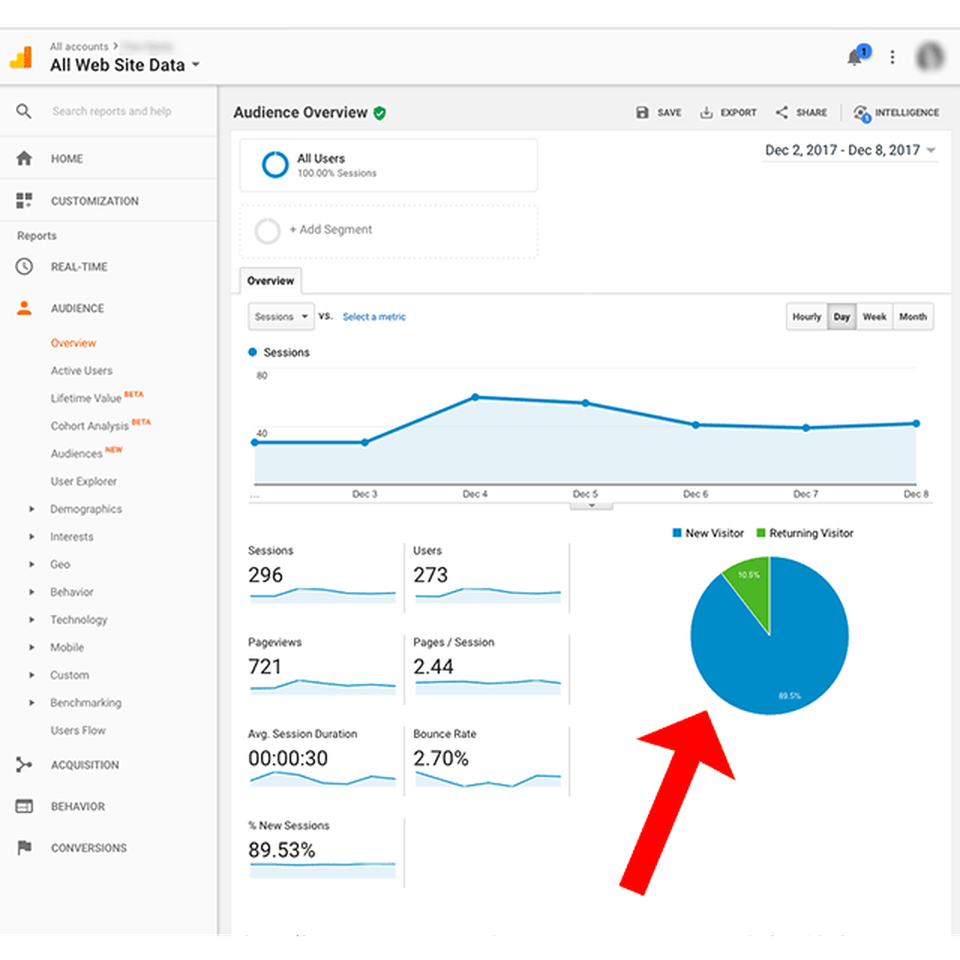960x960 pixels.
Task: Click the Audience person icon
Action: point(24,307)
